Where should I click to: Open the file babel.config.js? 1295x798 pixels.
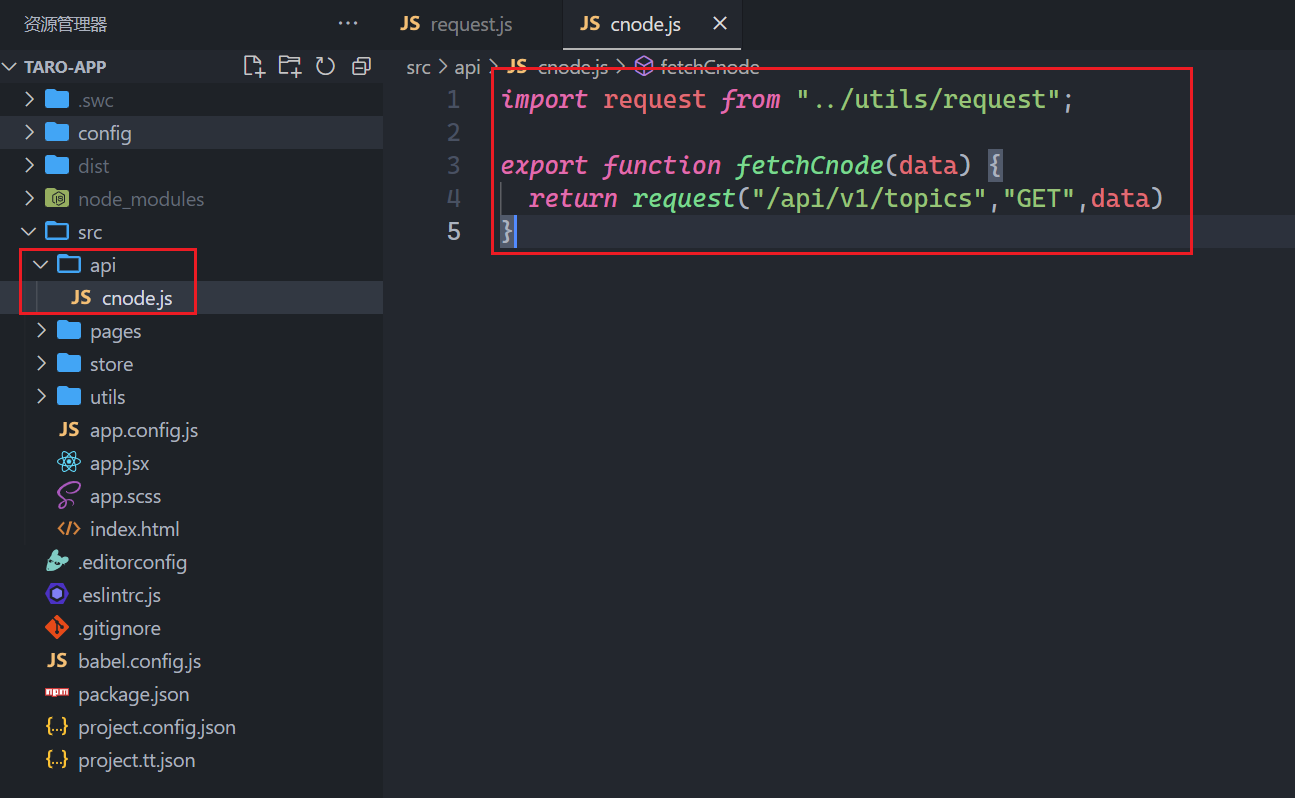139,661
